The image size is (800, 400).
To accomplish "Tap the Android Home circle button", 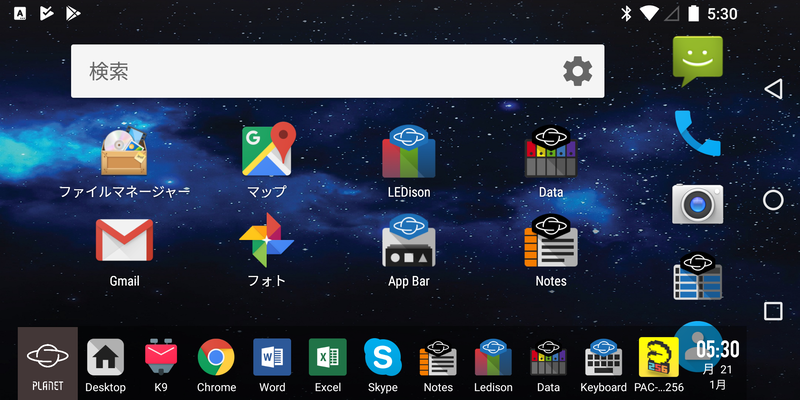I will [773, 201].
